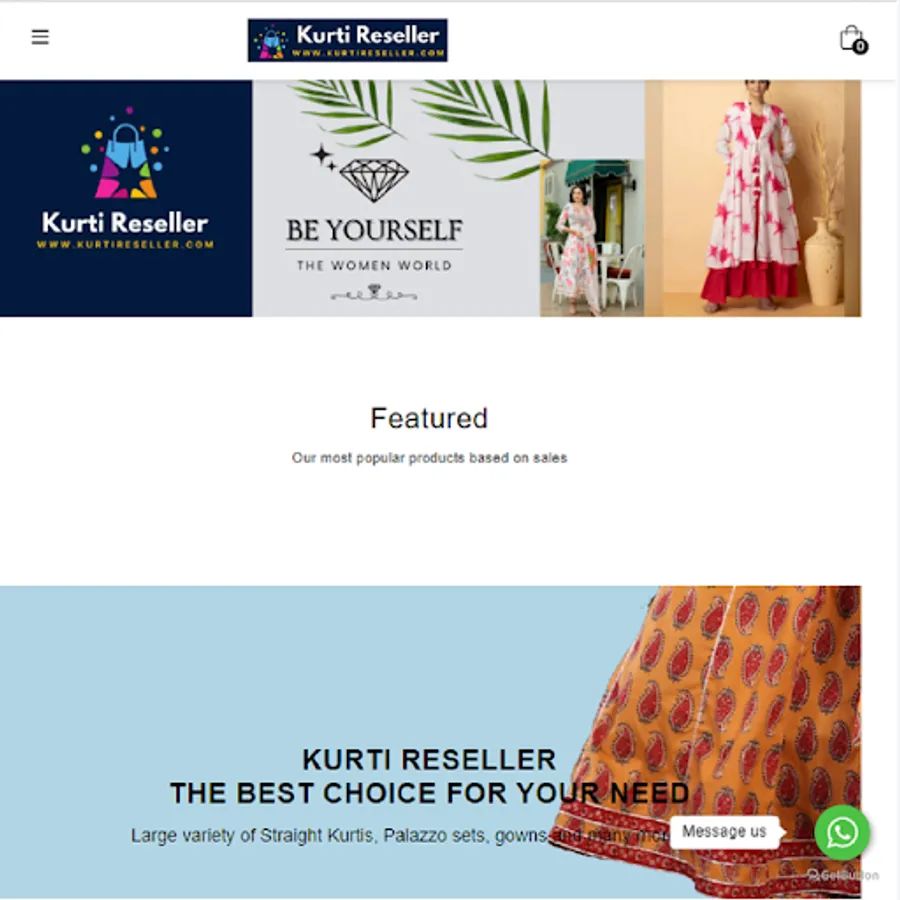Open WhatsApp chat via green icon
This screenshot has width=900, height=900.
pos(842,832)
